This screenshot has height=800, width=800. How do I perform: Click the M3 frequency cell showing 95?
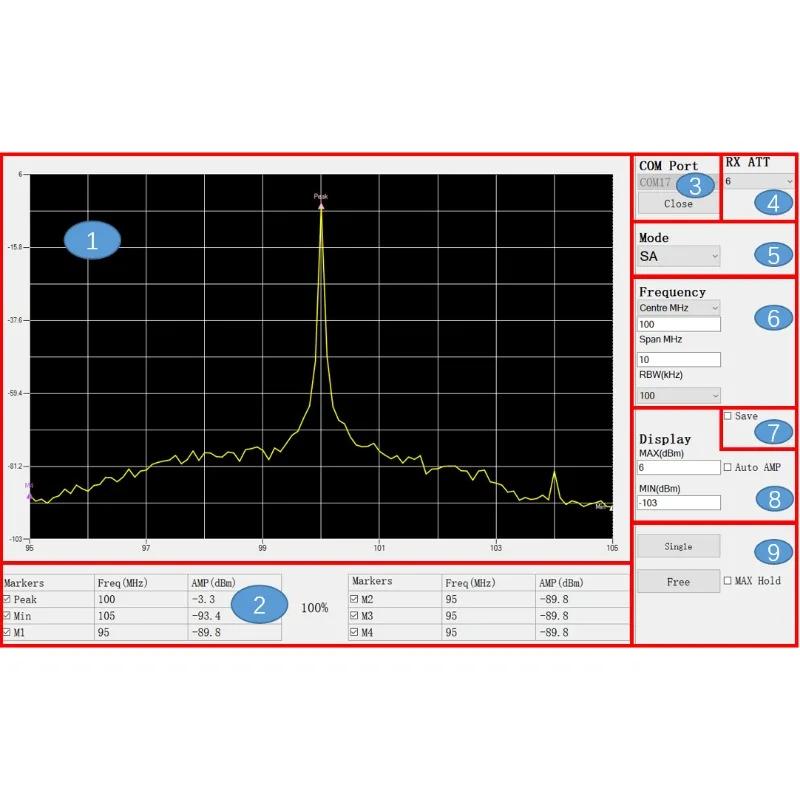point(489,616)
